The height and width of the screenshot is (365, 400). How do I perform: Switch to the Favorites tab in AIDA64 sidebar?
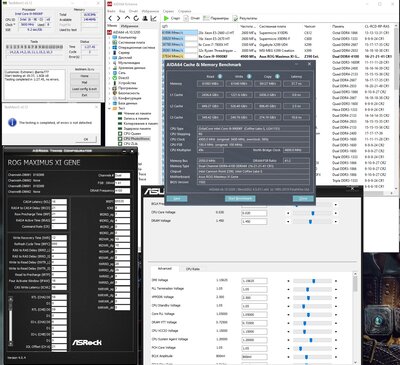(129, 26)
